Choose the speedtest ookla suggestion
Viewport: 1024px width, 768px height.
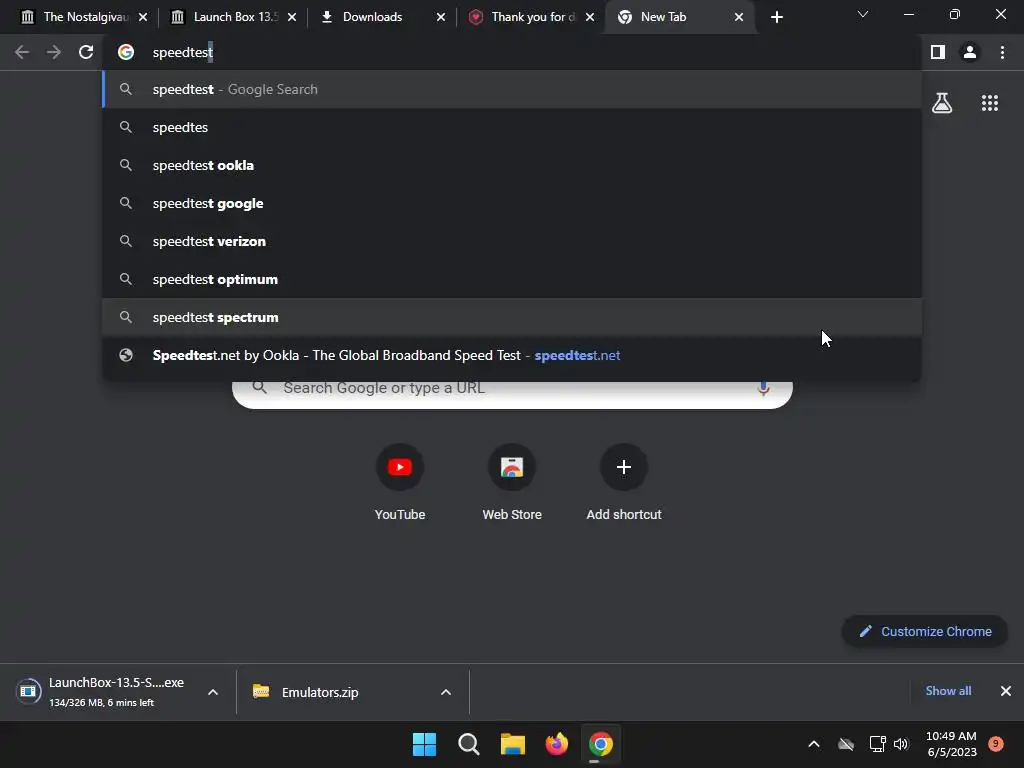click(512, 165)
